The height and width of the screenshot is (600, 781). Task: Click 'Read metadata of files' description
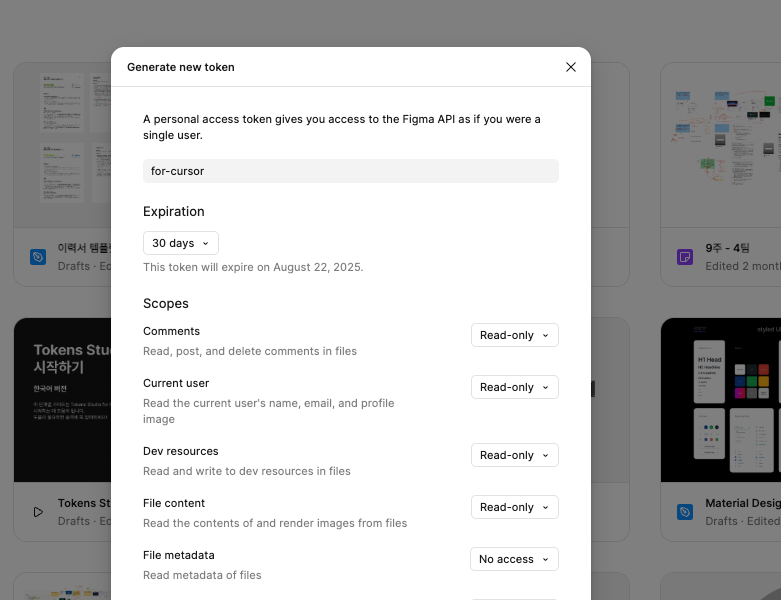tap(202, 575)
